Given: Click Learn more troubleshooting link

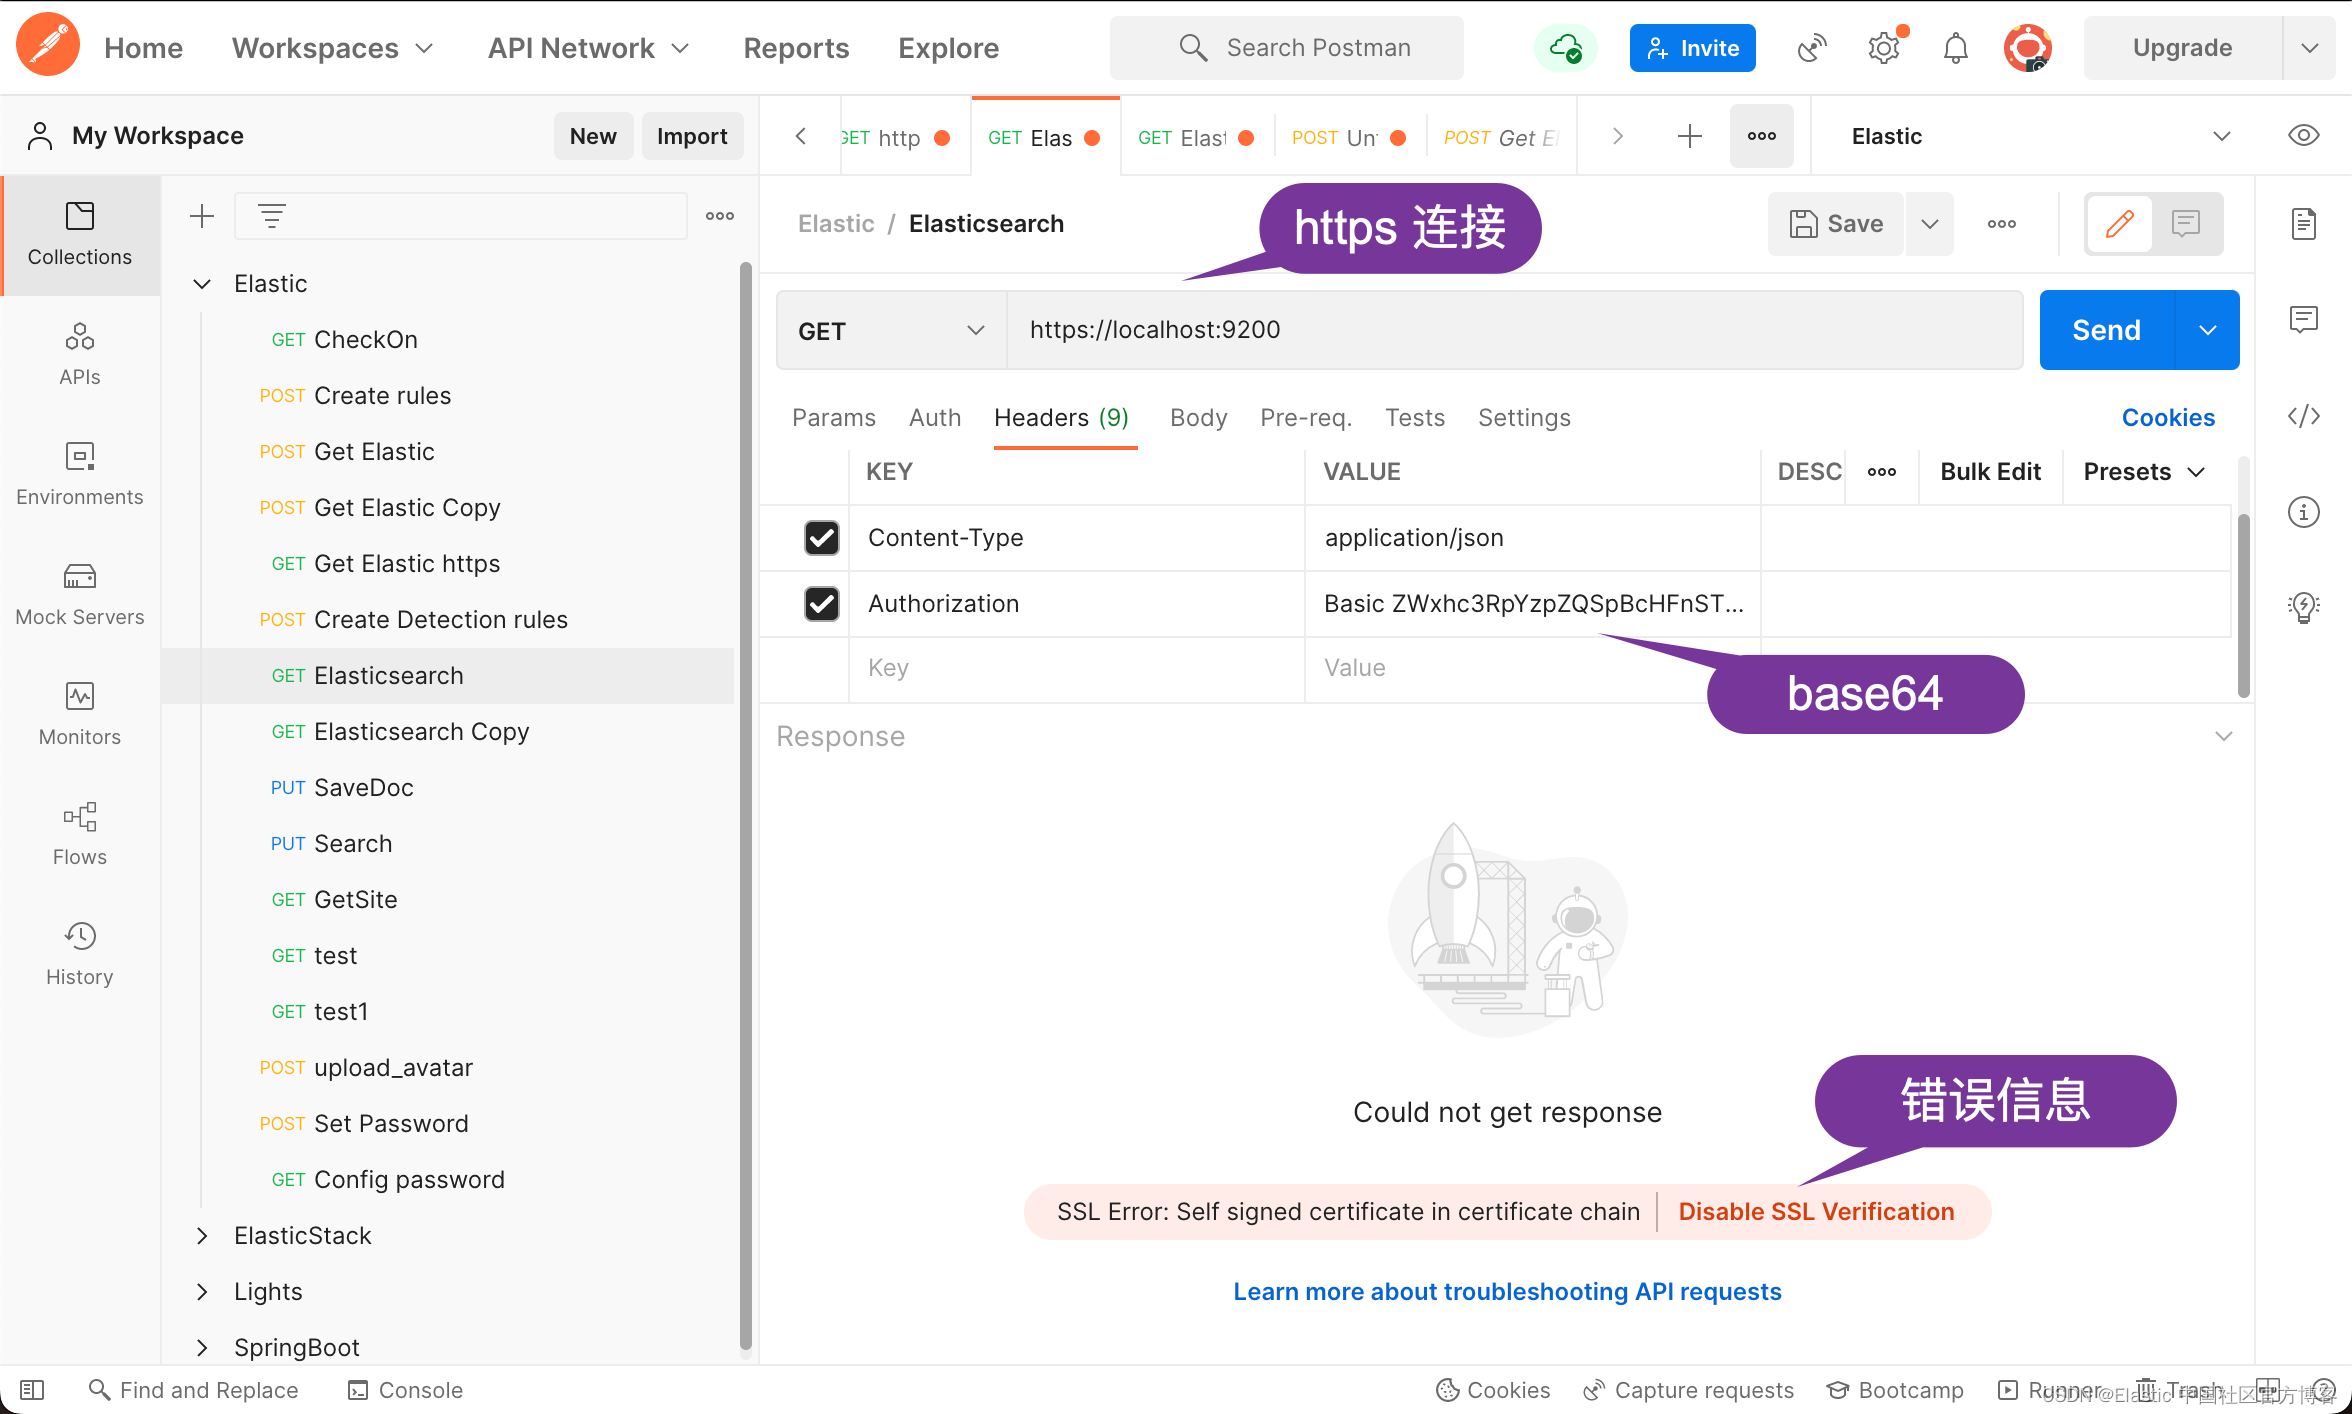Looking at the screenshot, I should (1509, 1290).
